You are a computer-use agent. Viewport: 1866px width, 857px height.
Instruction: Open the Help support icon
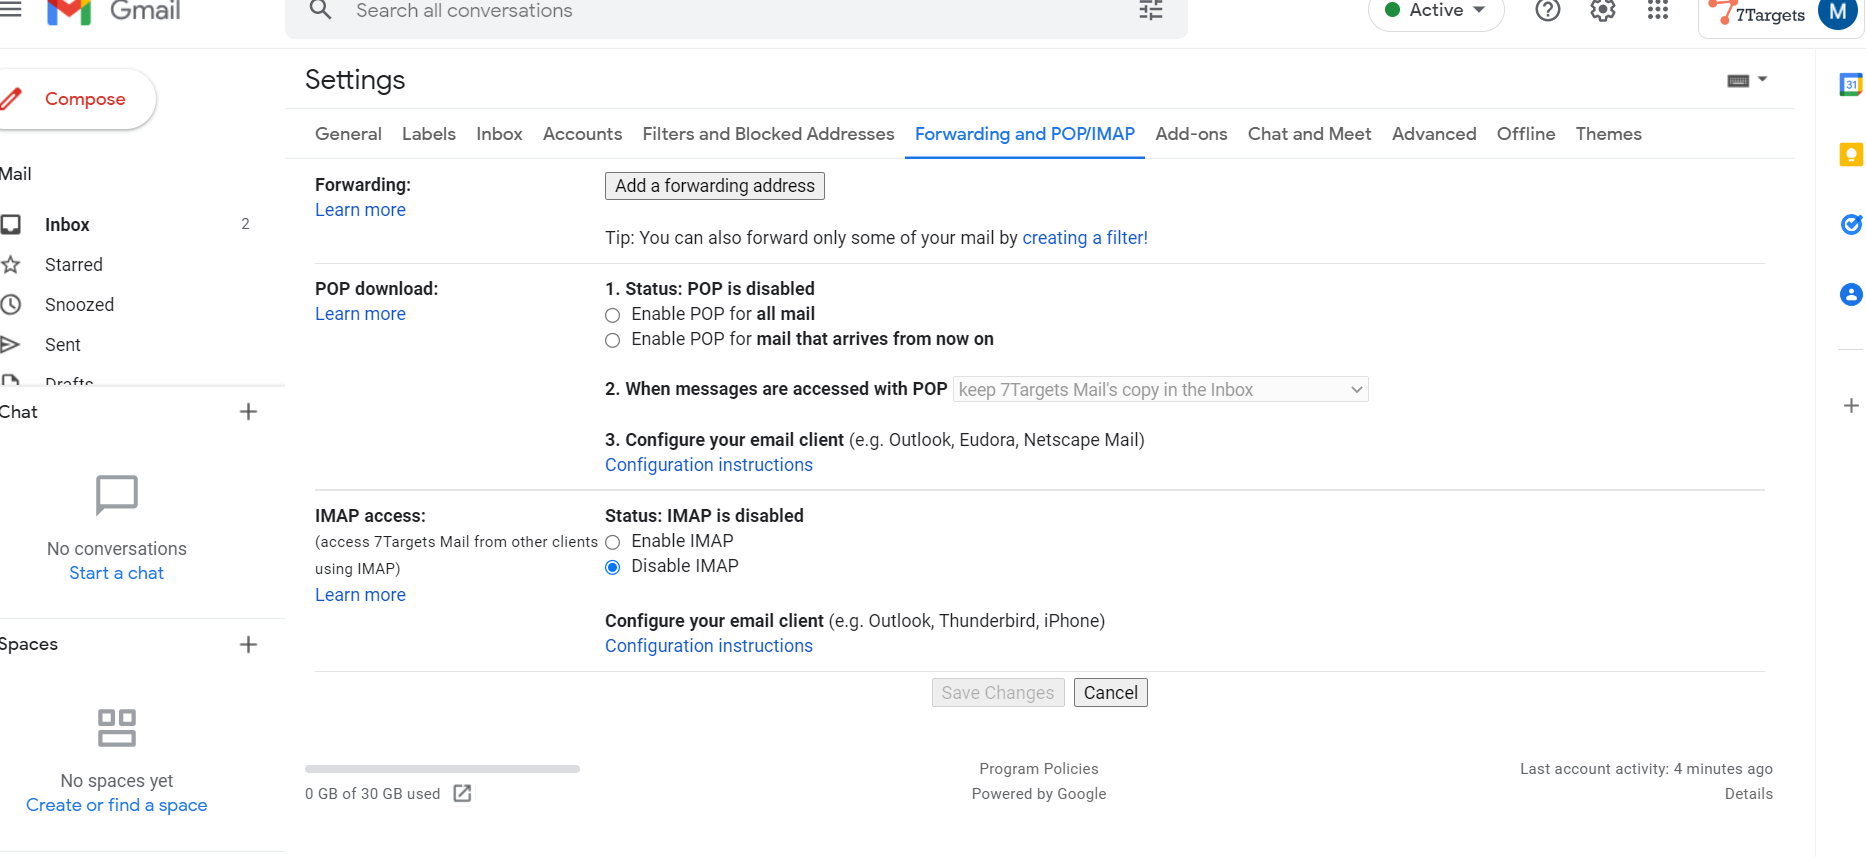[x=1547, y=11]
